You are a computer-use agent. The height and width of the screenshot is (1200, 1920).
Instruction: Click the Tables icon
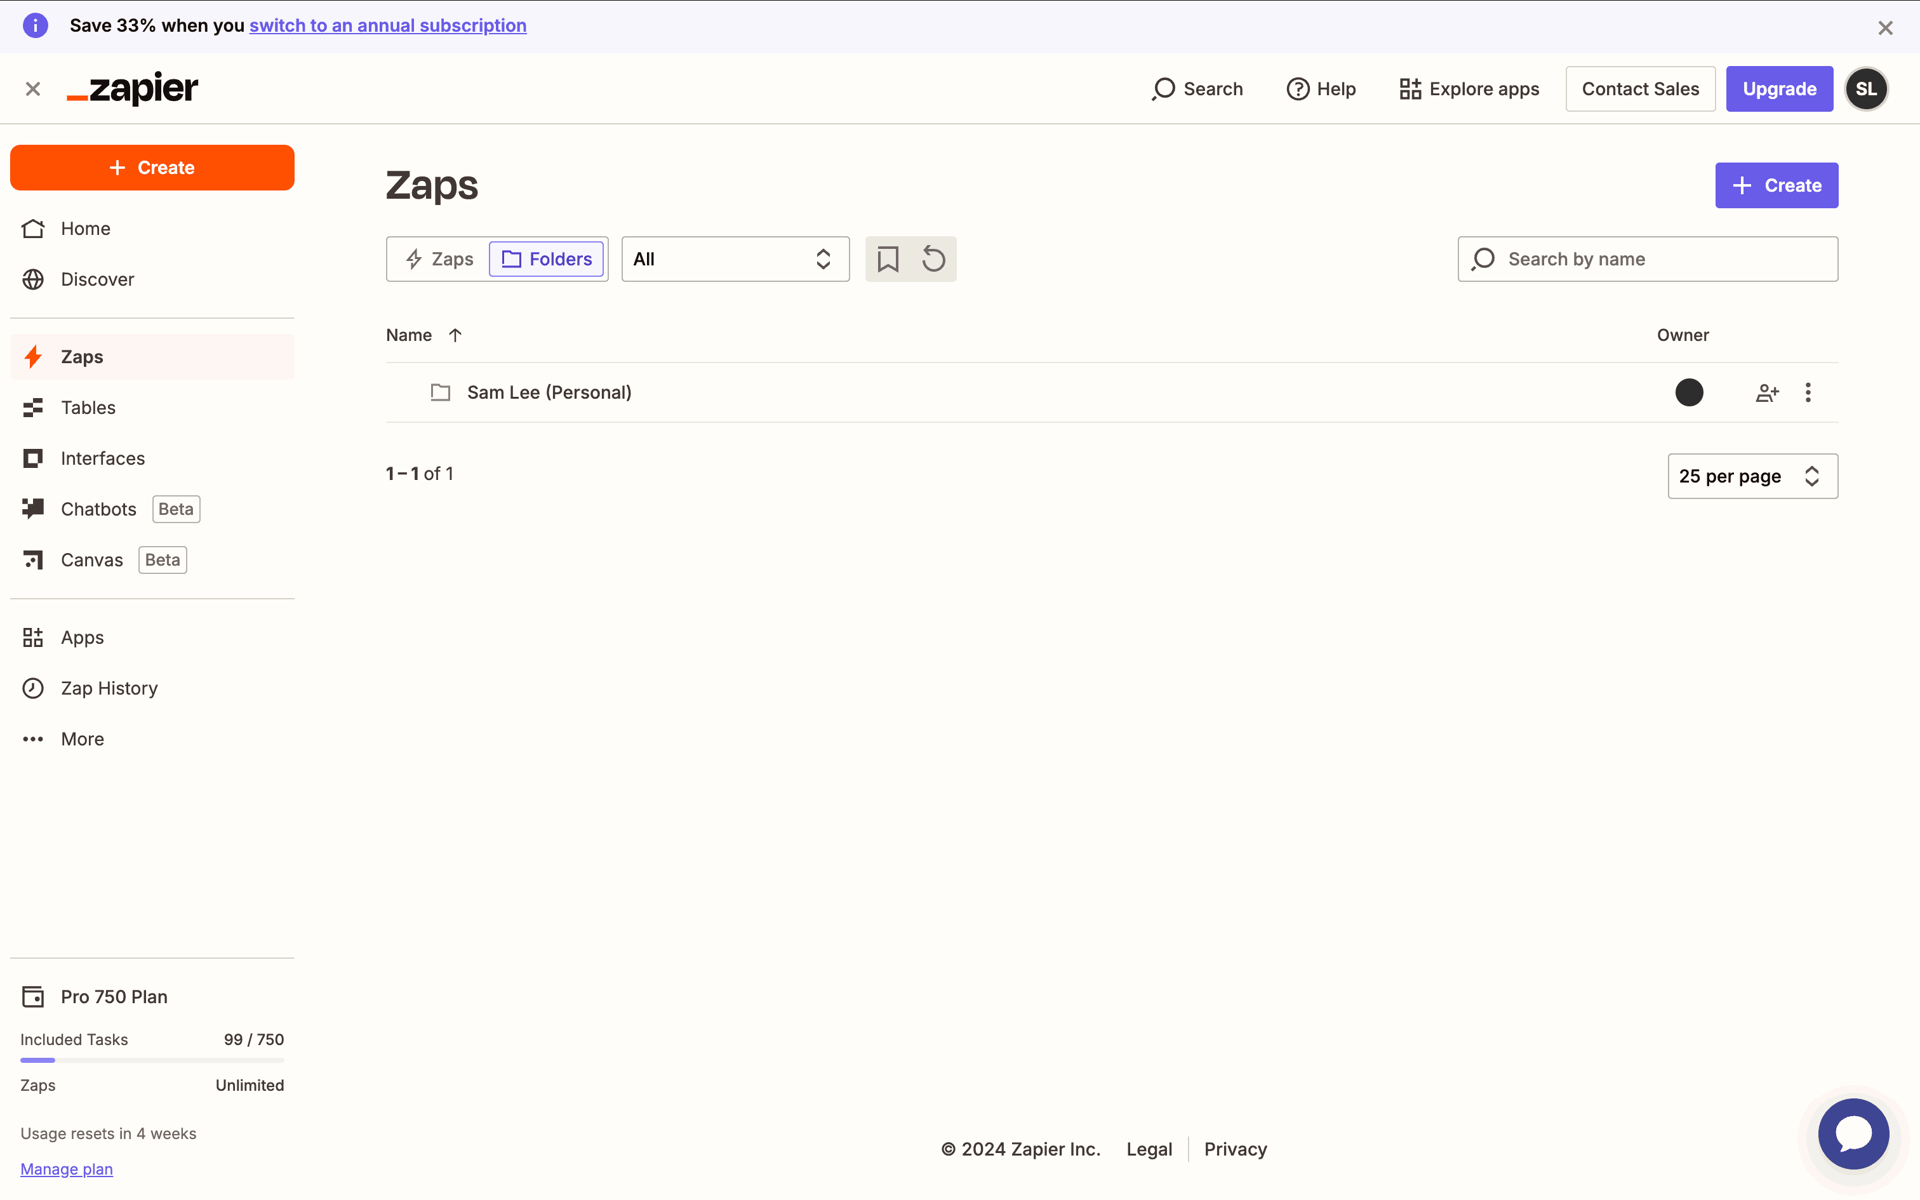click(x=33, y=408)
